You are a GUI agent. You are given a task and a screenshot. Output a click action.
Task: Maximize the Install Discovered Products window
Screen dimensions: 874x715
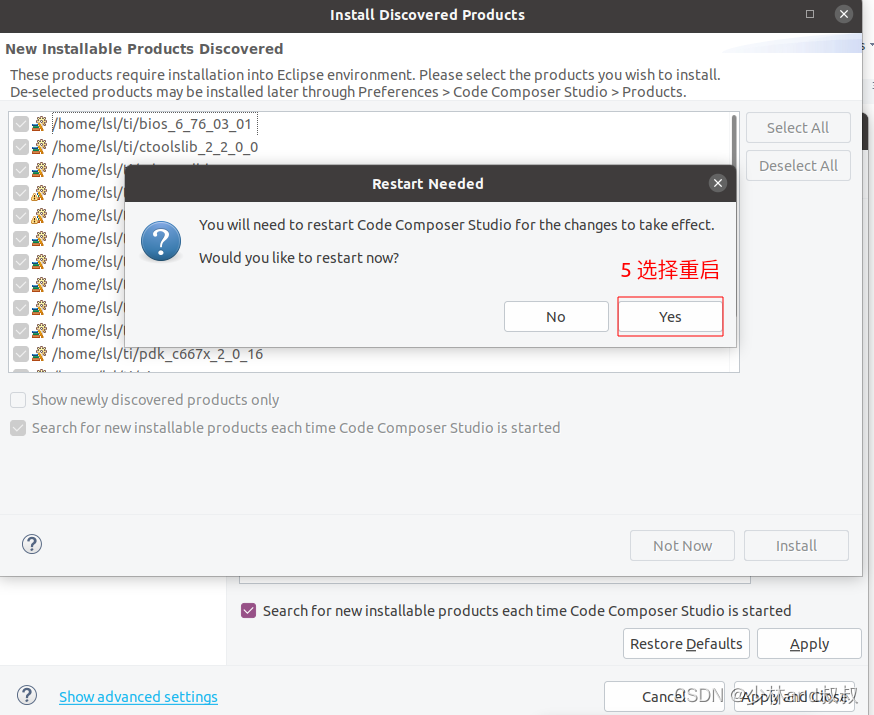coord(810,14)
